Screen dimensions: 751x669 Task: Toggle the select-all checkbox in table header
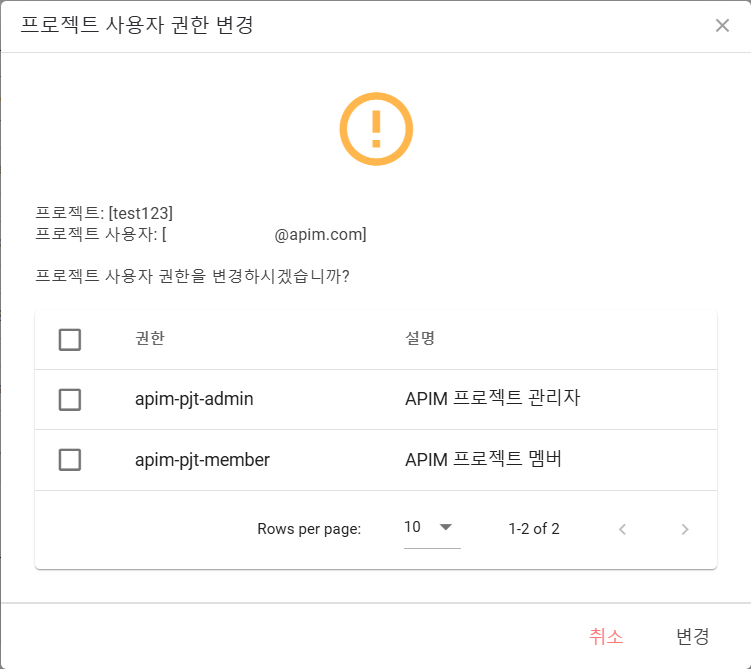coord(70,340)
